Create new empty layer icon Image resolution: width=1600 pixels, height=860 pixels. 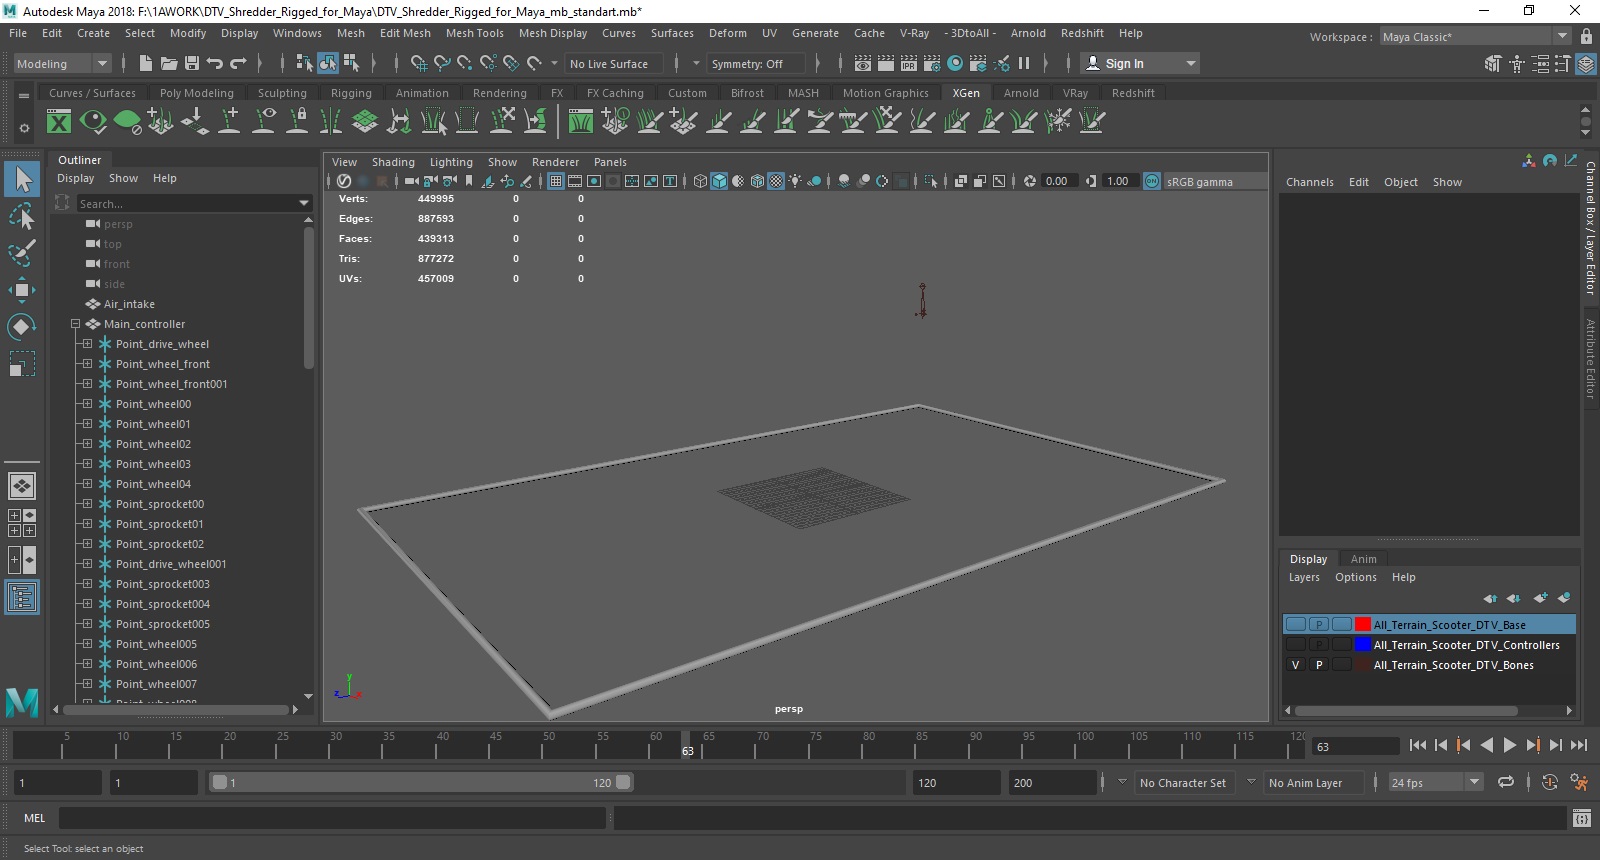(1540, 598)
